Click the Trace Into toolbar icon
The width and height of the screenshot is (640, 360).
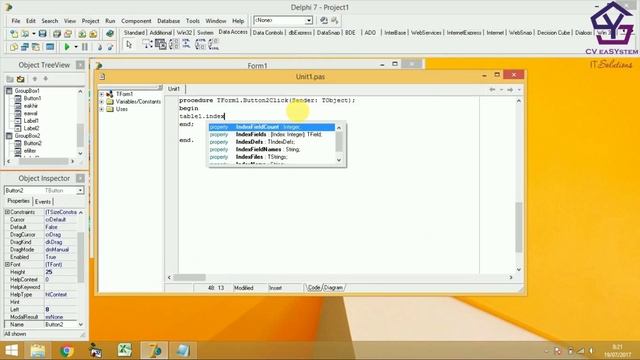tap(99, 47)
